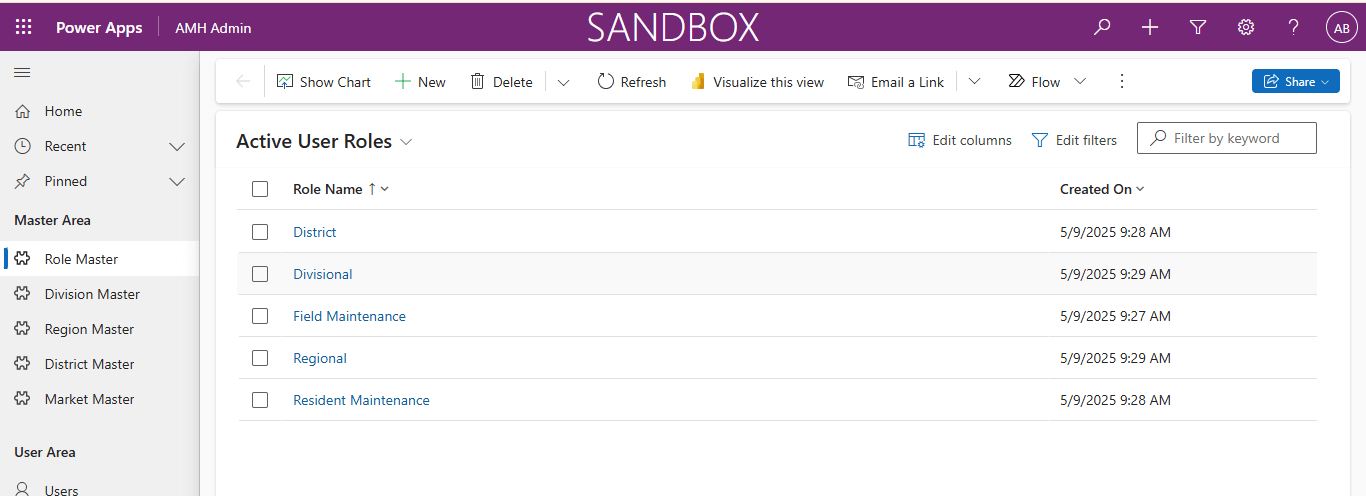The height and width of the screenshot is (496, 1366).
Task: Toggle the select all rows checkbox
Action: [x=260, y=189]
